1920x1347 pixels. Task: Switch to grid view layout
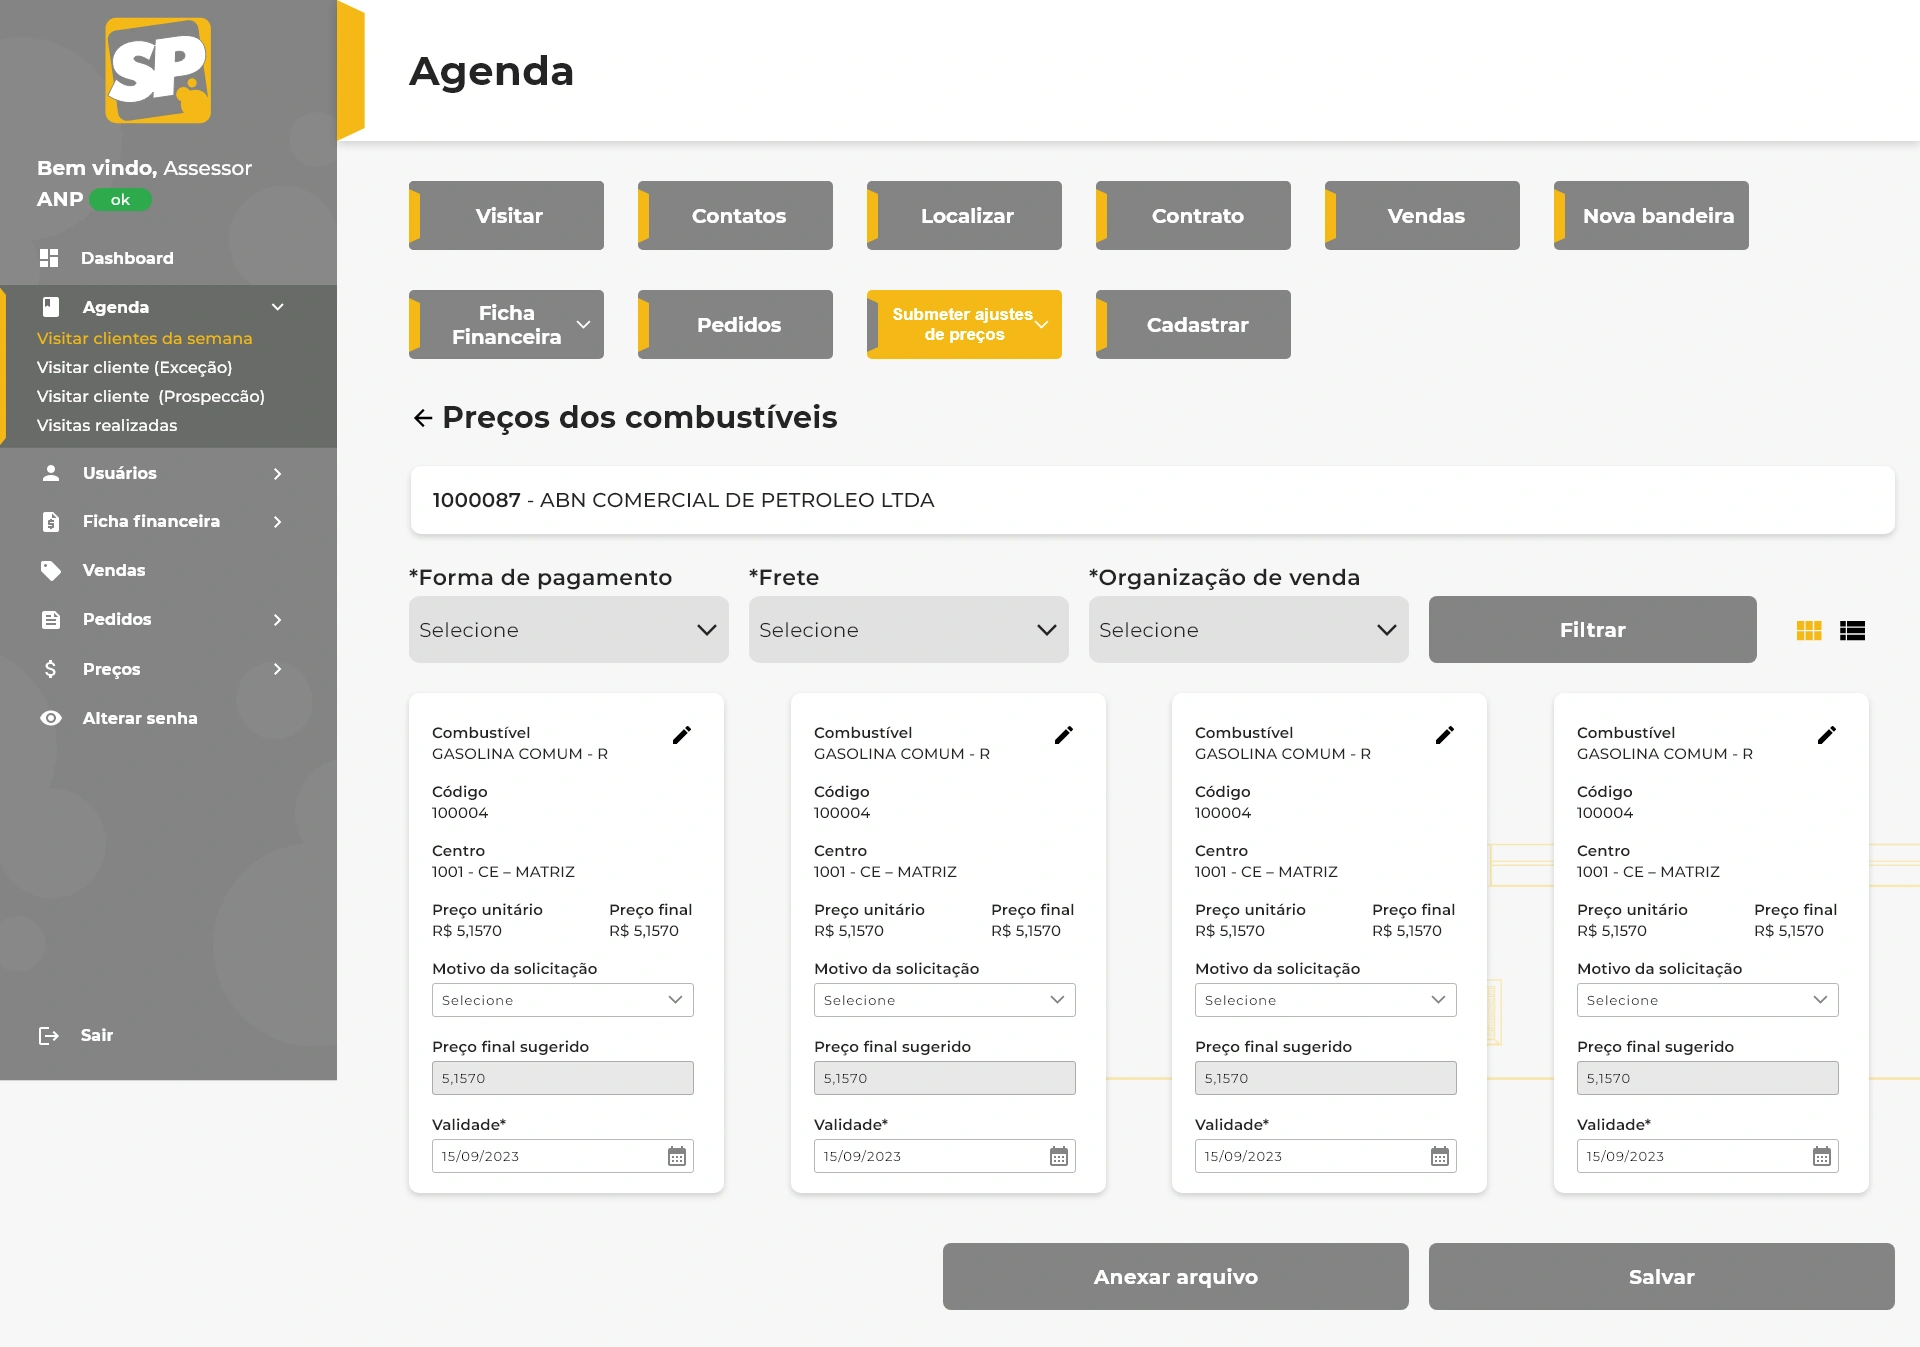pos(1809,631)
